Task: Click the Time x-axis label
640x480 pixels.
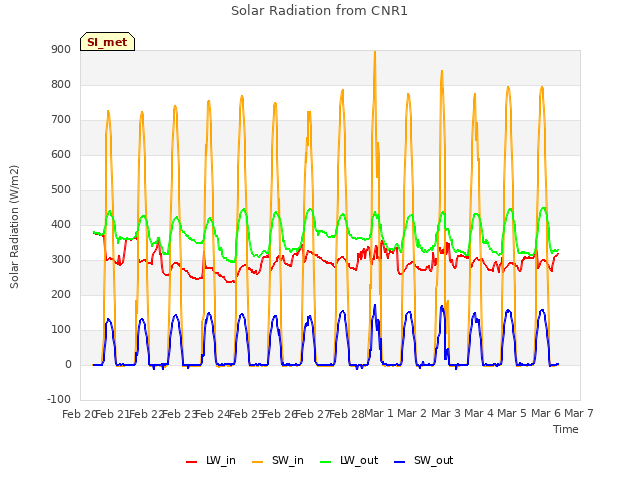Action: 566,429
